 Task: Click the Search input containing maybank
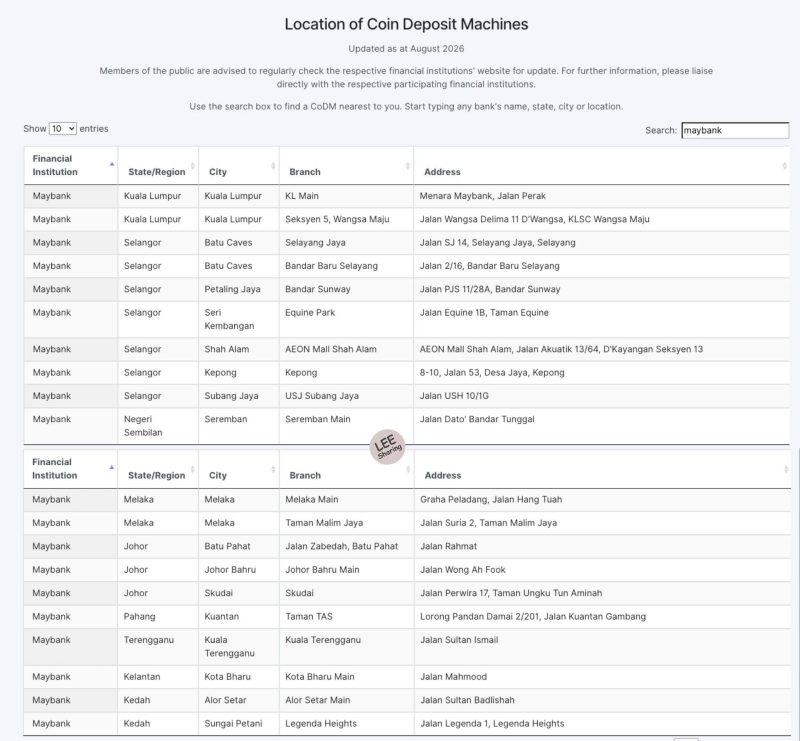(x=735, y=130)
